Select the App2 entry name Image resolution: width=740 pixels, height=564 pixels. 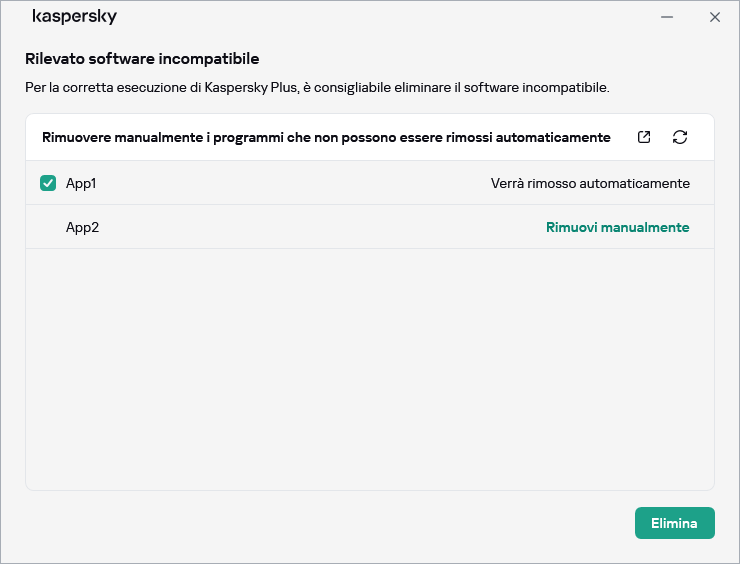(82, 227)
